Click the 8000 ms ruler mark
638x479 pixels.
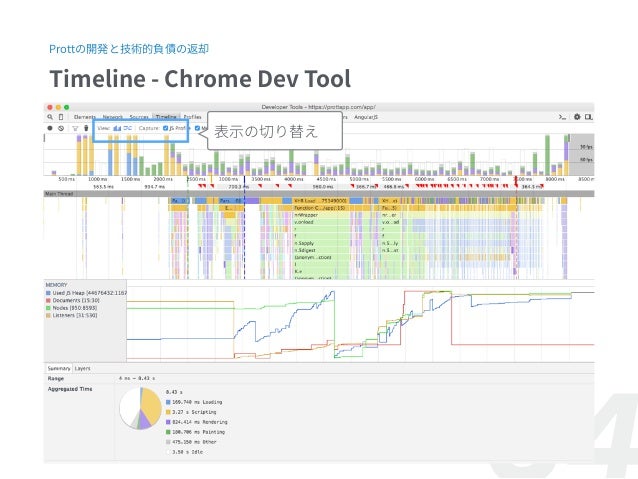(x=555, y=179)
